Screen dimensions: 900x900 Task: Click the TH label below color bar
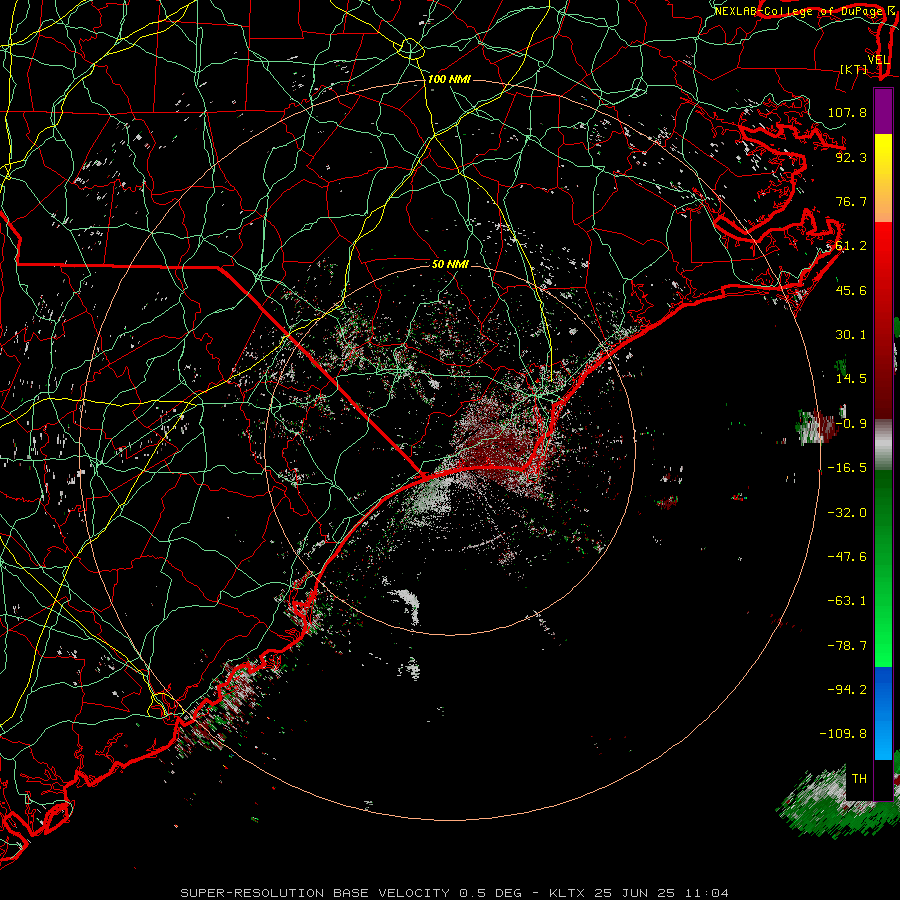pos(859,779)
